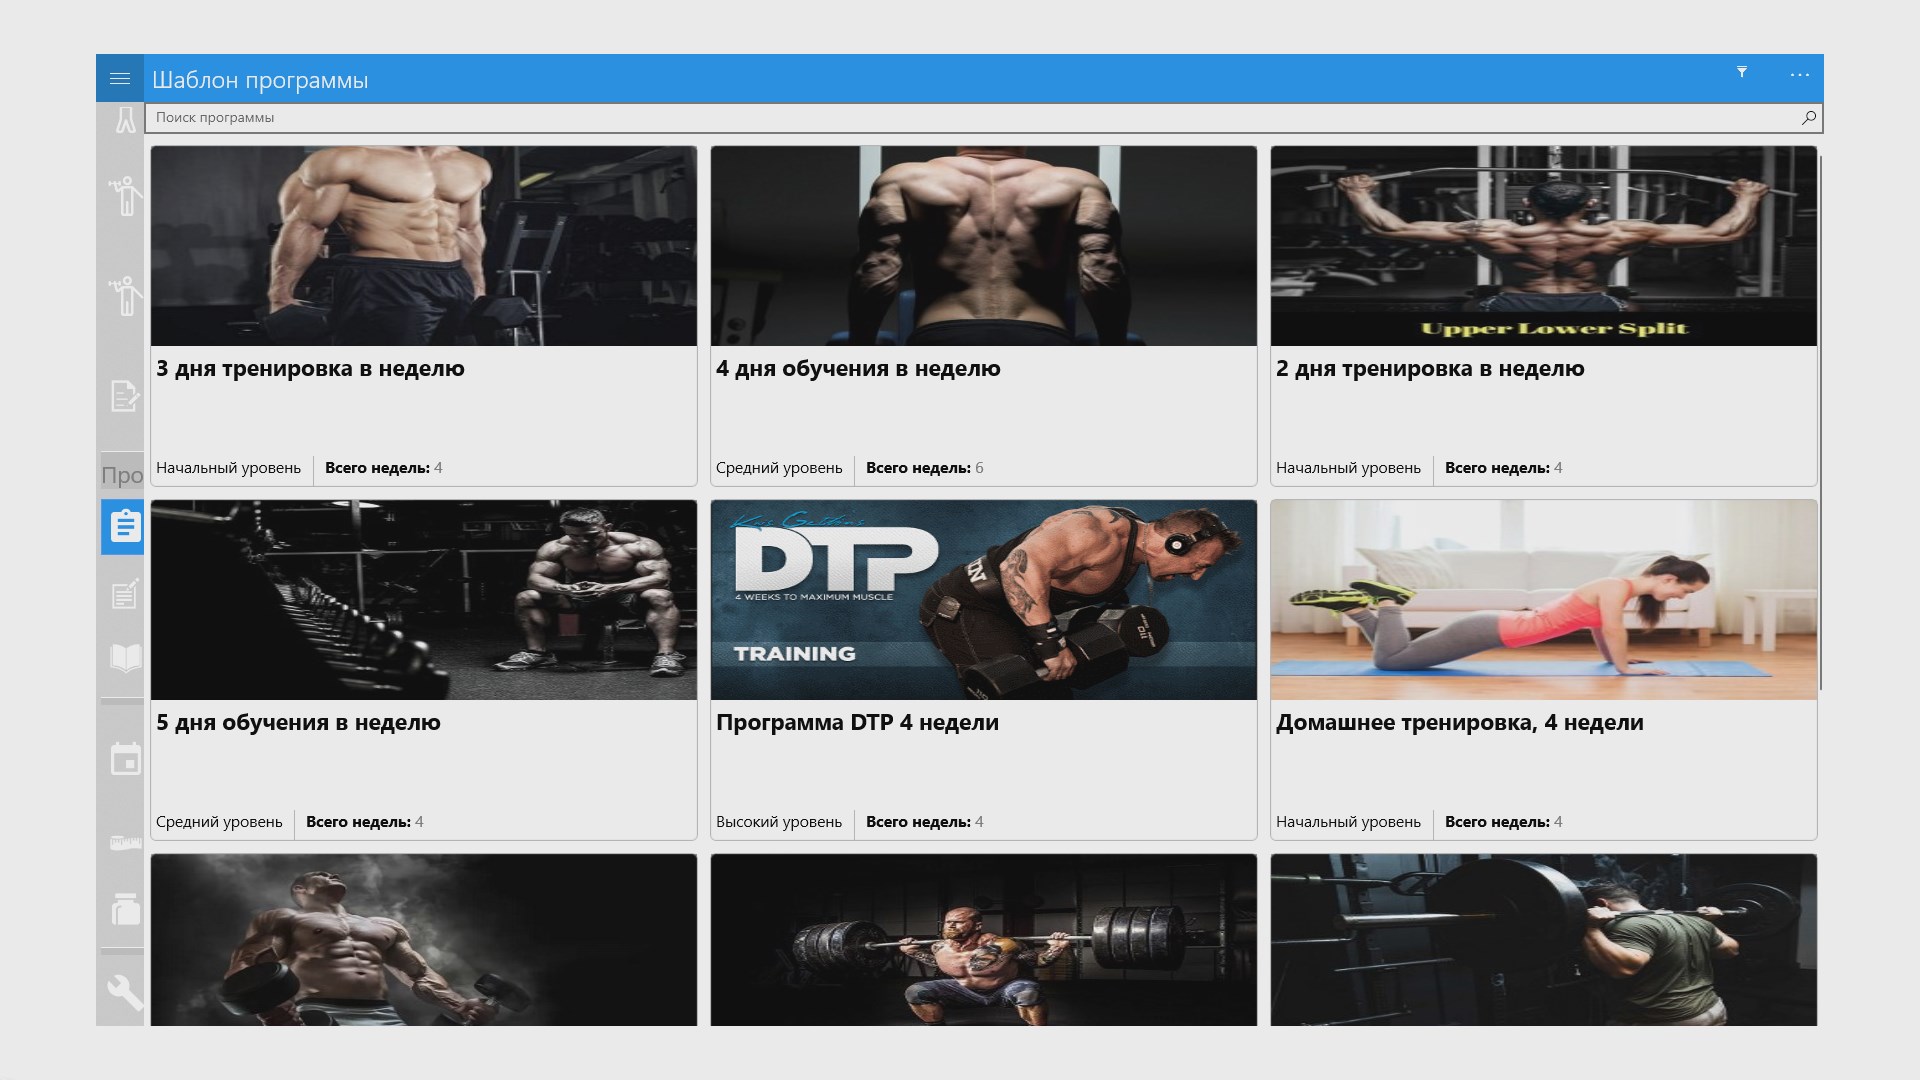Click 'Высокий уровень' on the DTP card
The width and height of the screenshot is (1920, 1080).
coord(779,822)
